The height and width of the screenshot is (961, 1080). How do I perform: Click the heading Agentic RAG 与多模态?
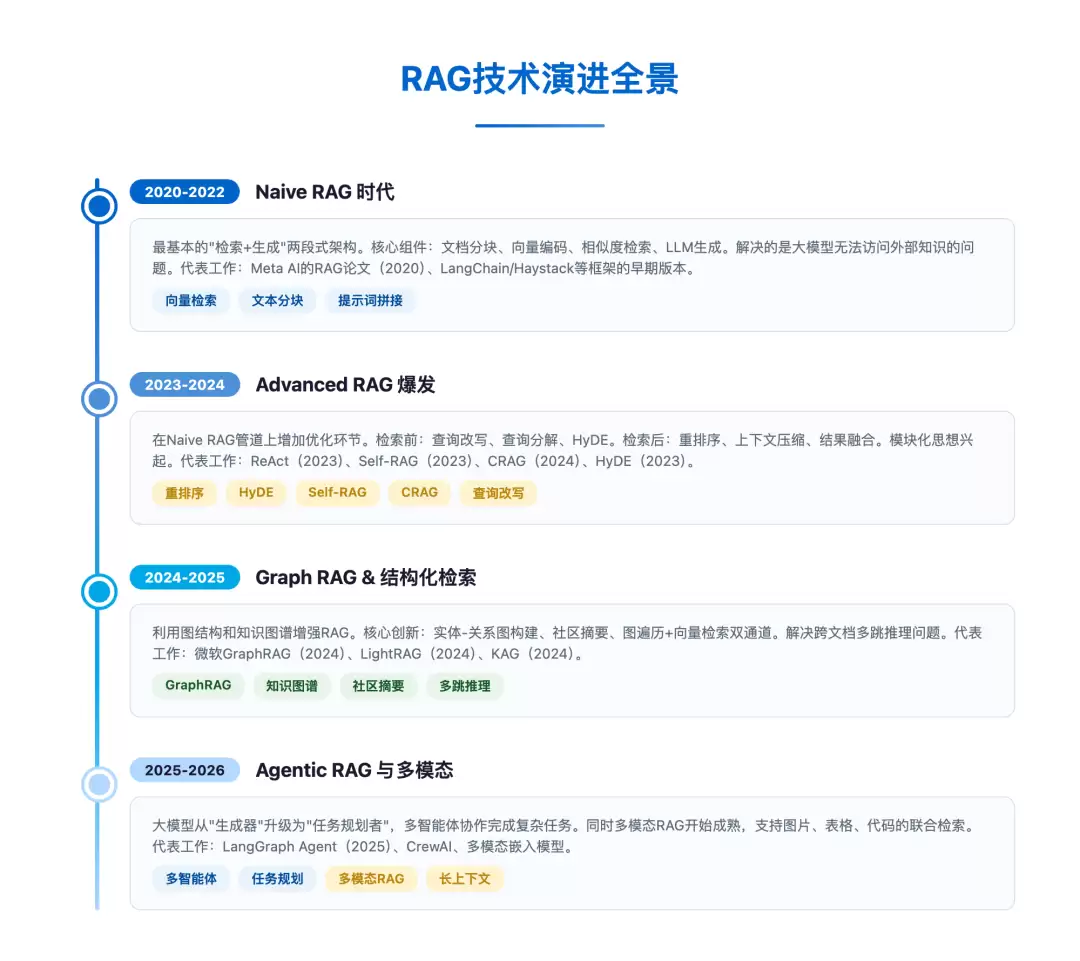click(x=354, y=770)
